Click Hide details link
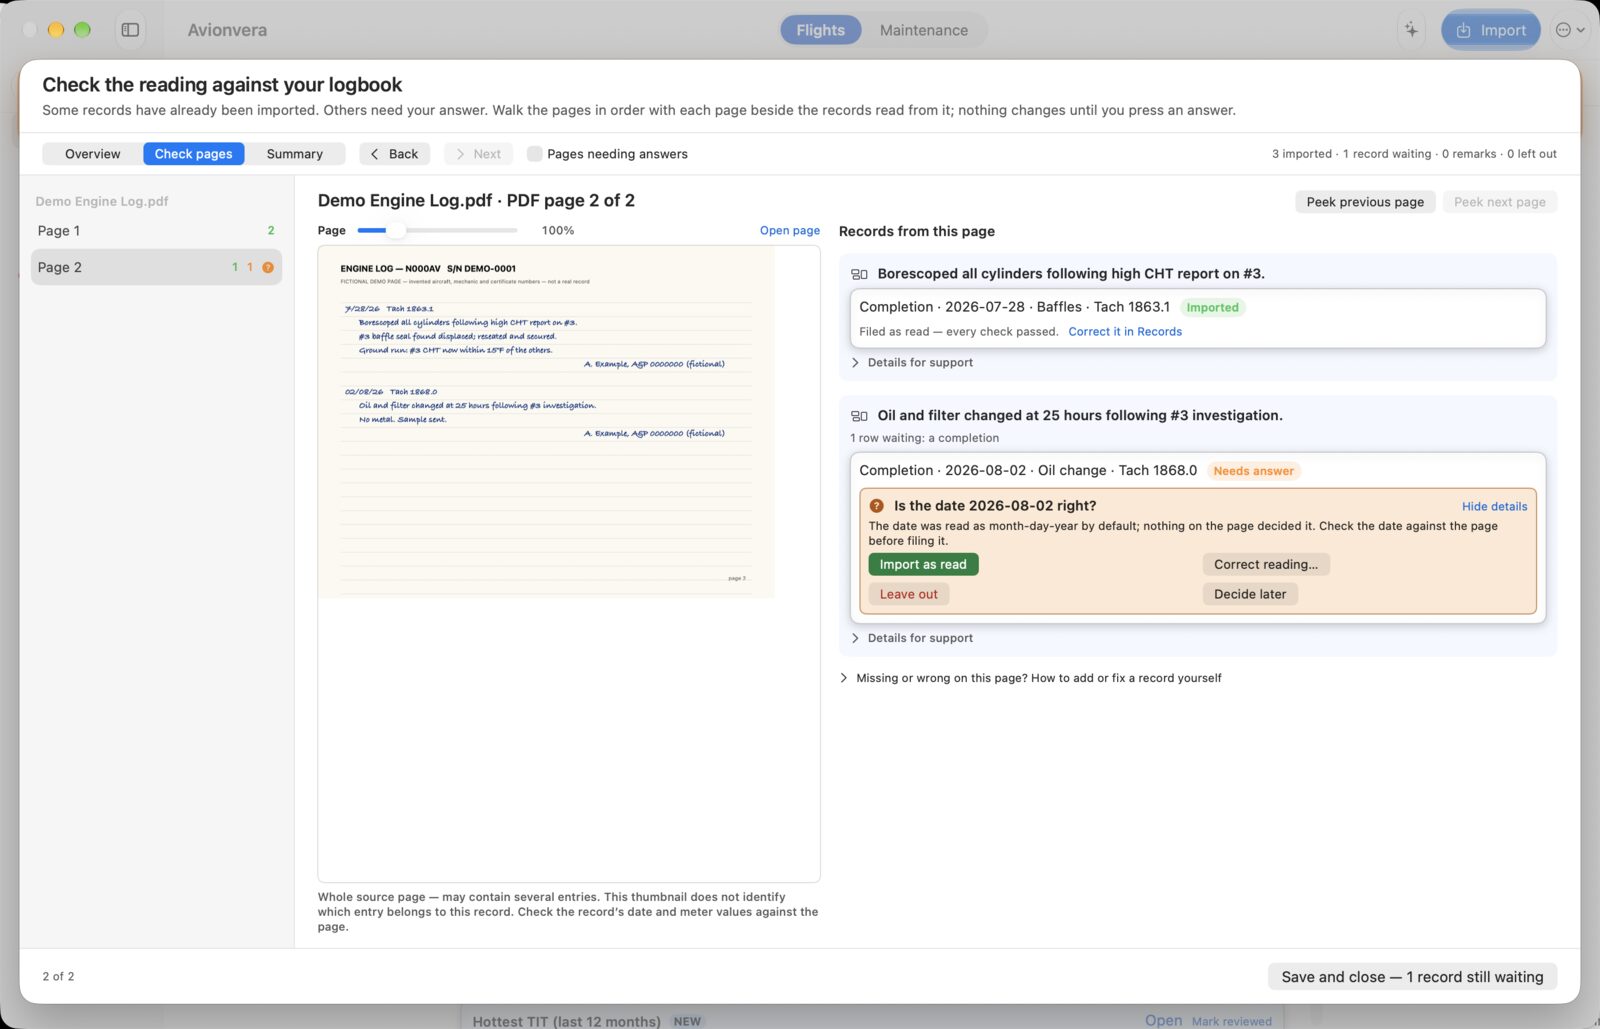The width and height of the screenshot is (1600, 1029). tap(1494, 507)
